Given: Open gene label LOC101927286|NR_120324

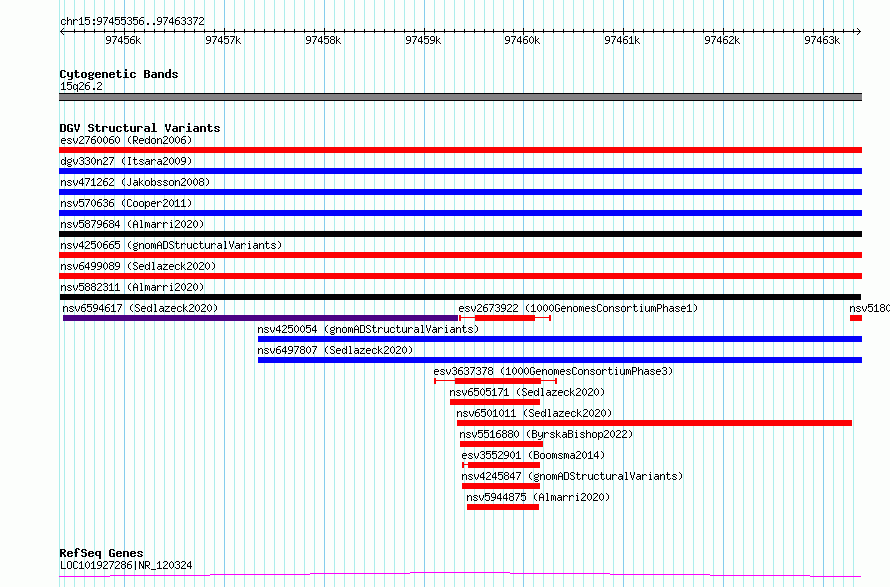Looking at the screenshot, I should pyautogui.click(x=126, y=565).
